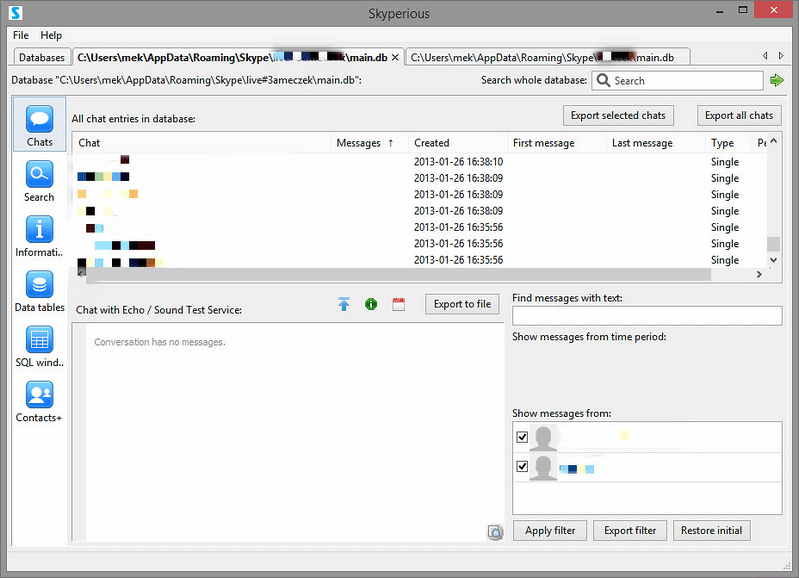This screenshot has height=578, width=799.
Task: Click Export to file button
Action: [462, 304]
